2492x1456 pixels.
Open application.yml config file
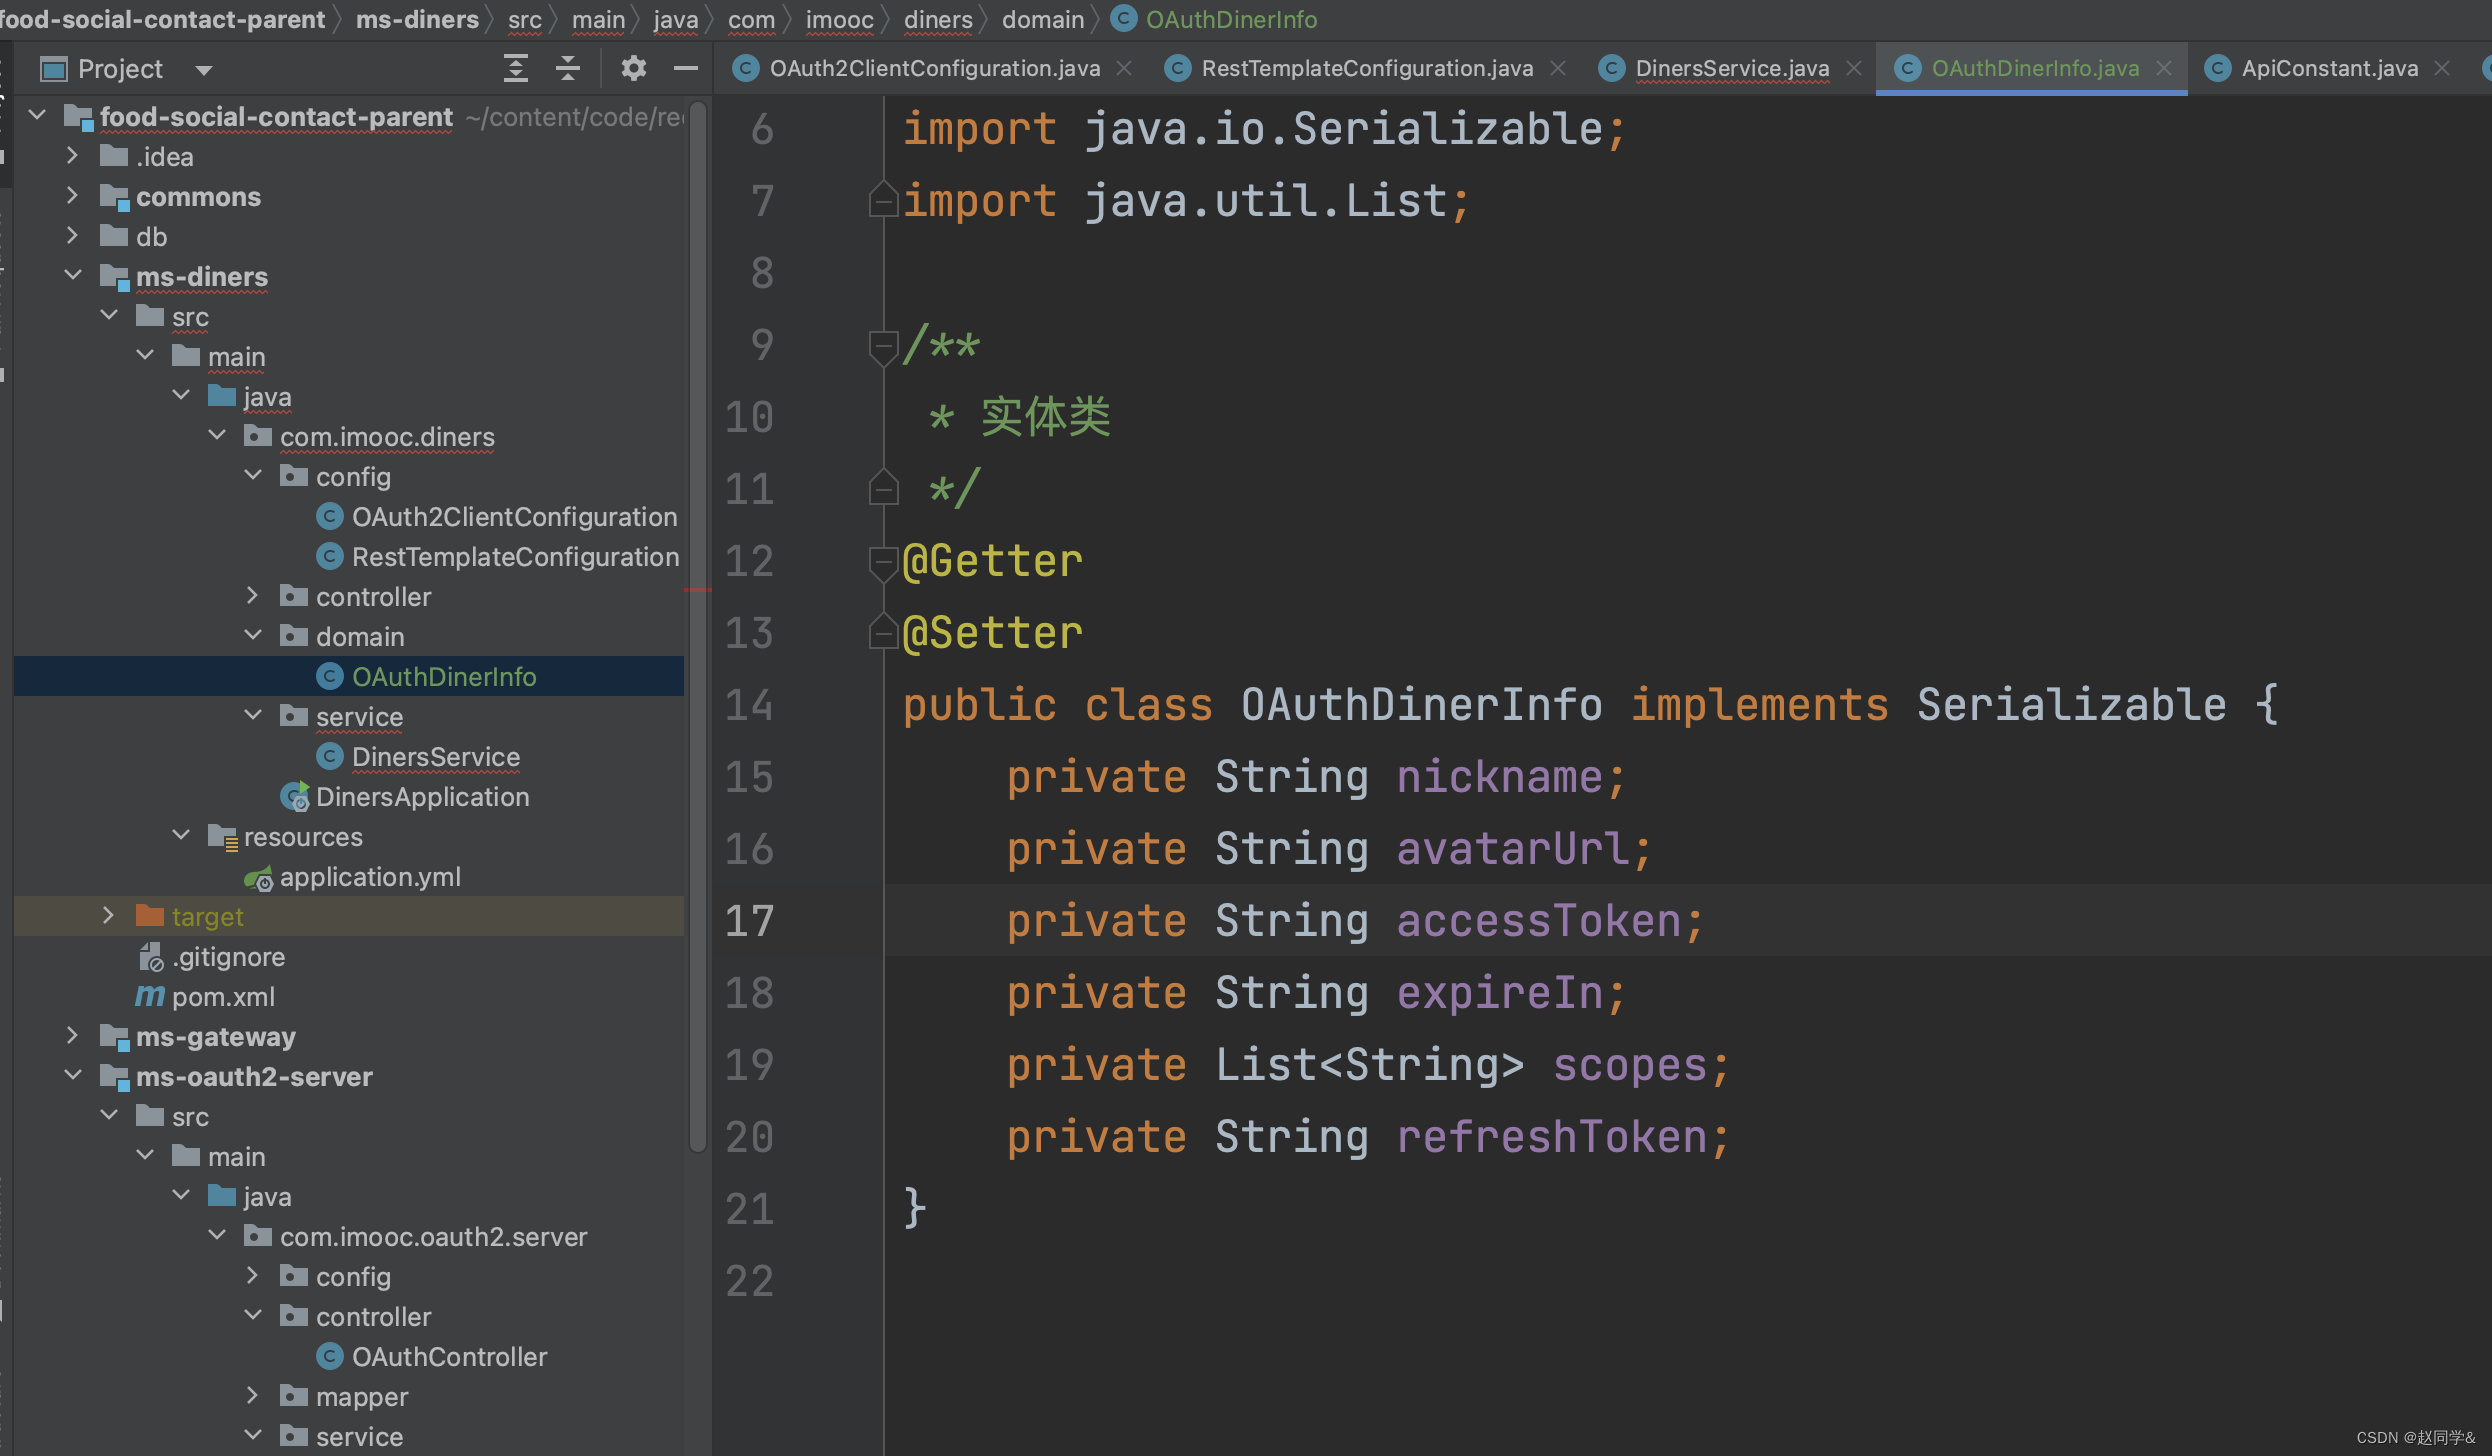(x=369, y=876)
